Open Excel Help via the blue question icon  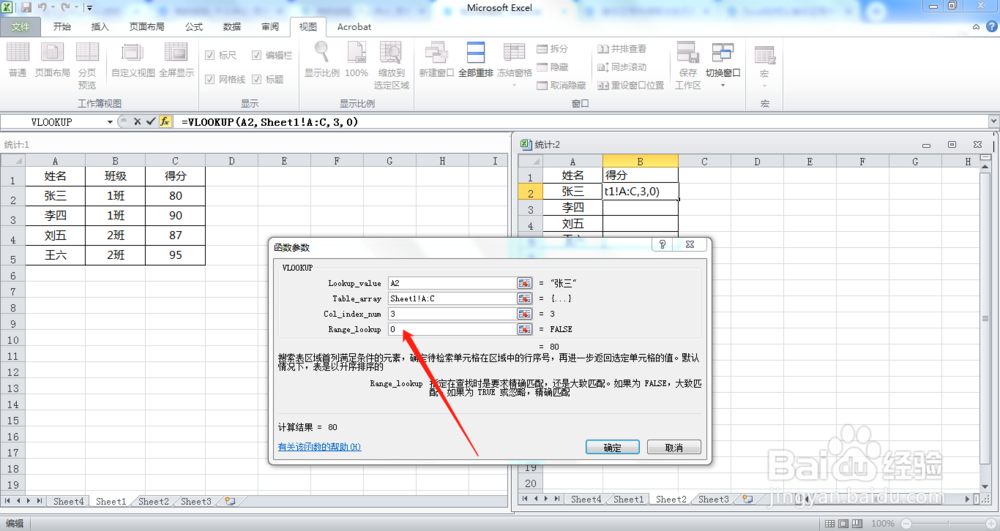992,26
